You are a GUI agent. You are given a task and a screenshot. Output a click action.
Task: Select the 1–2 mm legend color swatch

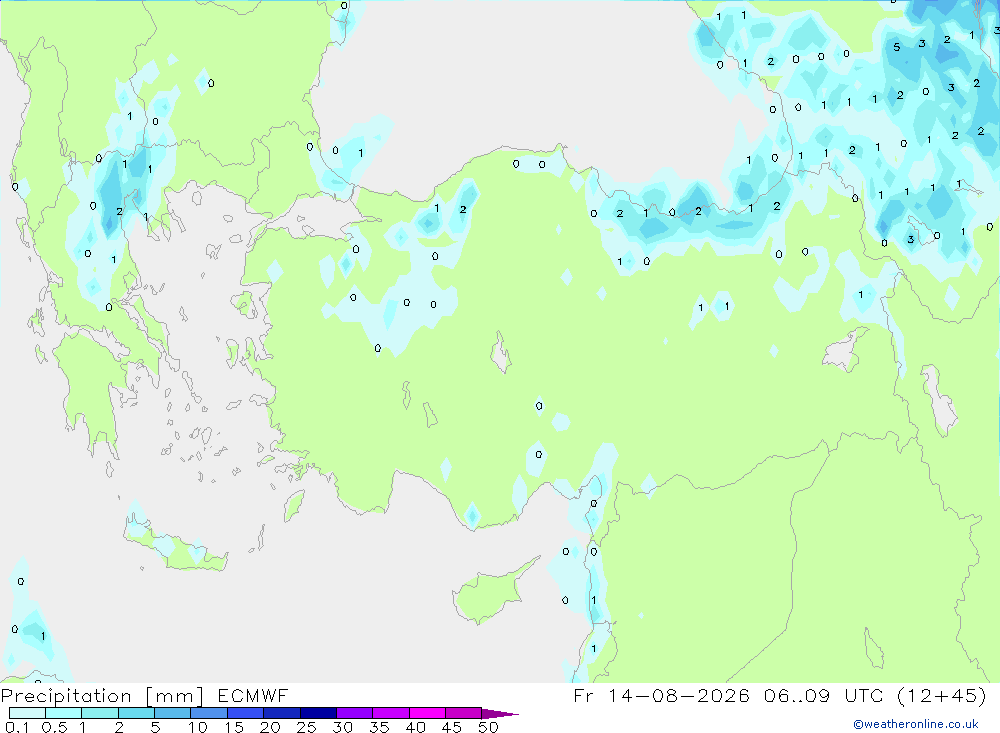pyautogui.click(x=100, y=713)
